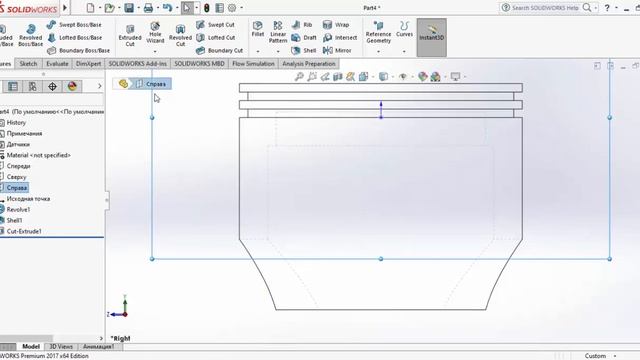640x360 pixels.
Task: Click the Save icon
Action: tap(129, 8)
